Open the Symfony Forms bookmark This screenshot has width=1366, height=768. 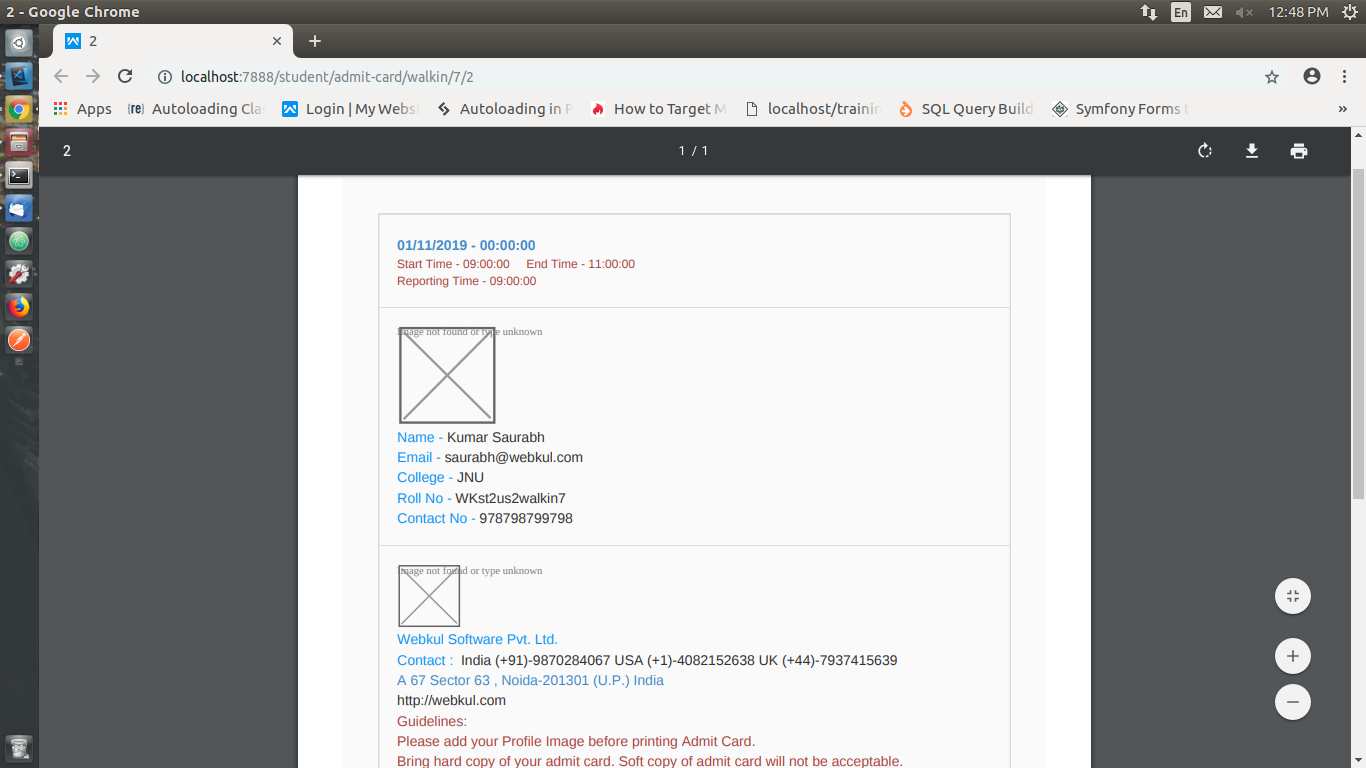pyautogui.click(x=1118, y=109)
